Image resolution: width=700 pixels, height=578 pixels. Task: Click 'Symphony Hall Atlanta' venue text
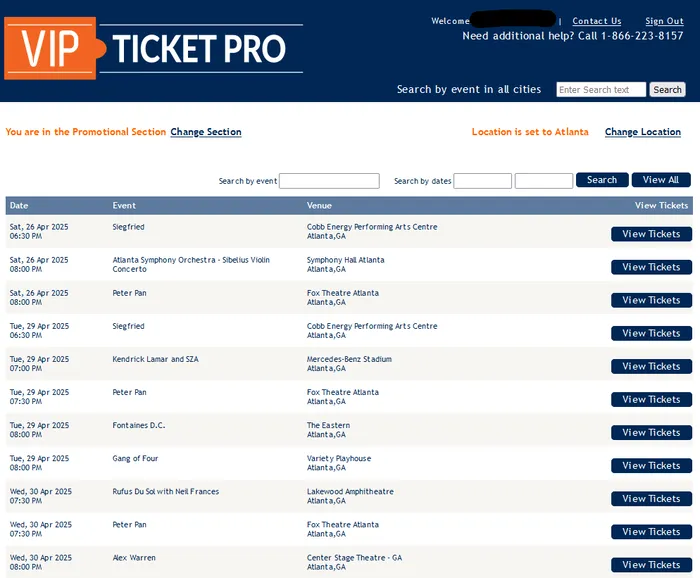pyautogui.click(x=345, y=260)
